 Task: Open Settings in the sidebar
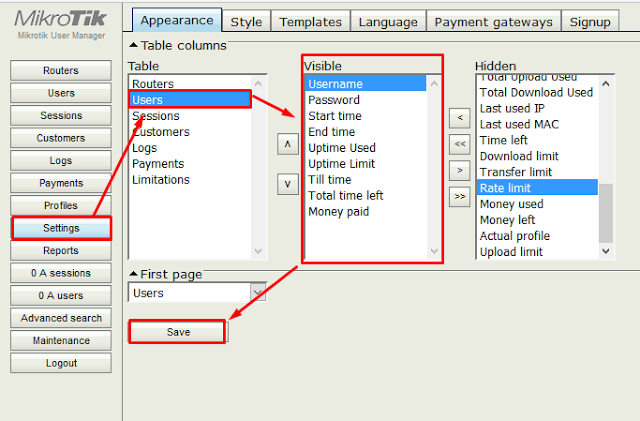61,228
